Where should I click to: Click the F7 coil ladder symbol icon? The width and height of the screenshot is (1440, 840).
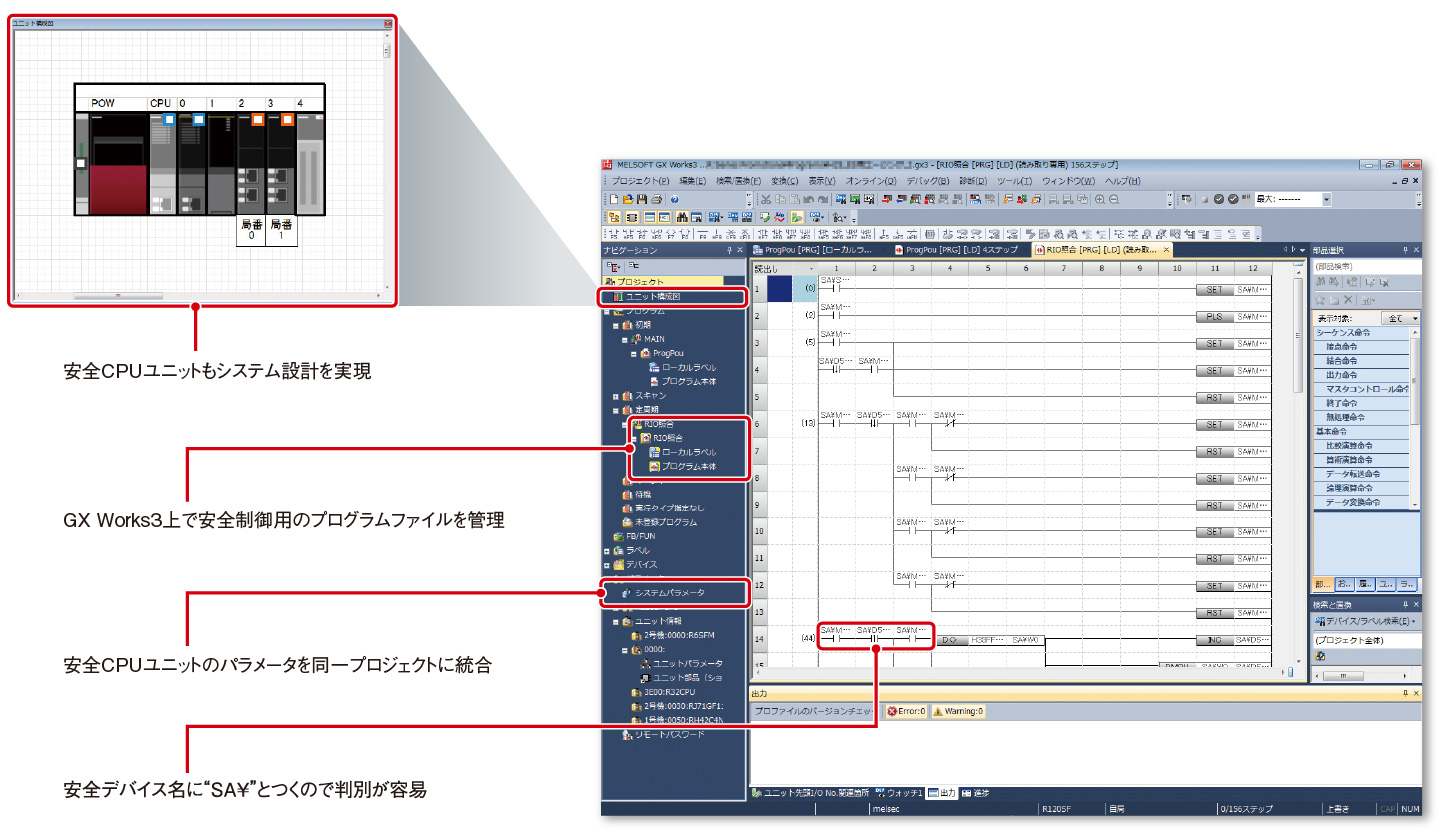[671, 234]
